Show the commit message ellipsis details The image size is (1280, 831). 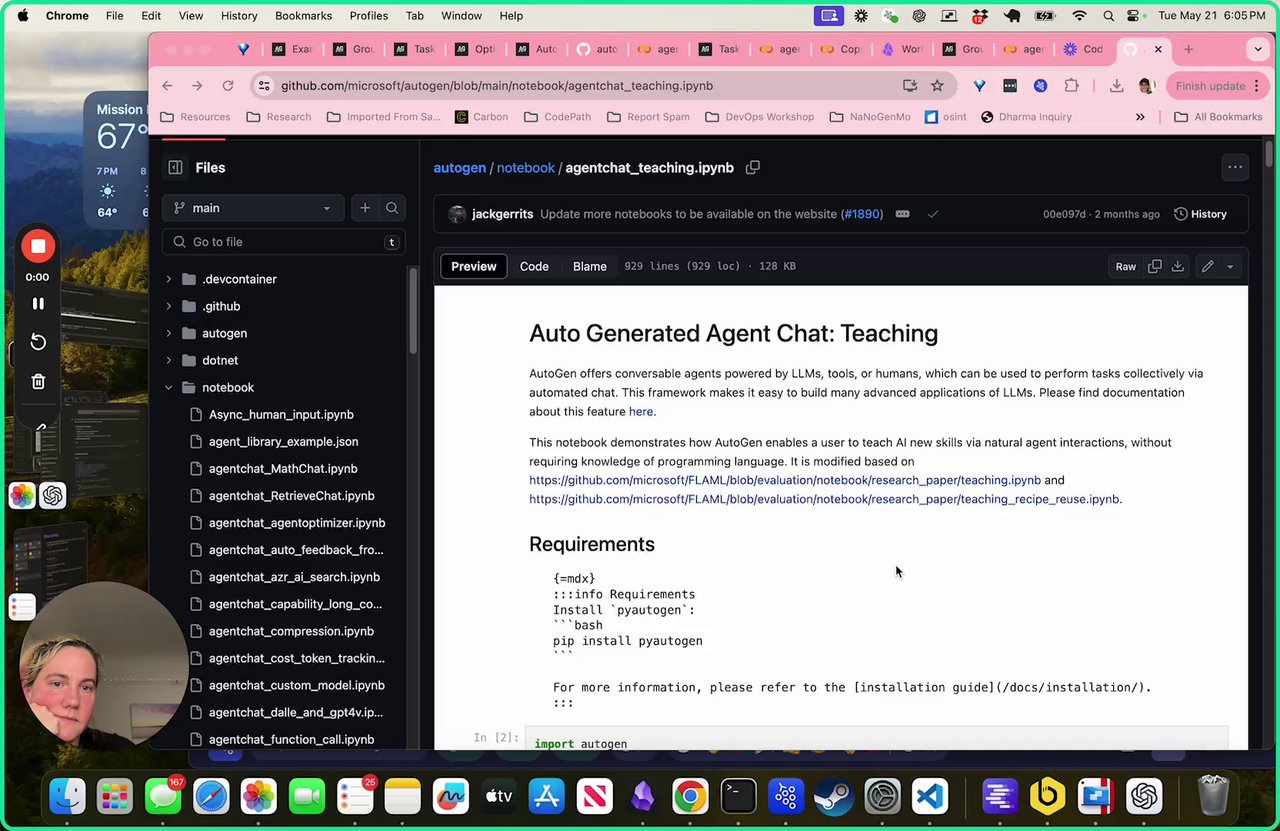coord(902,214)
